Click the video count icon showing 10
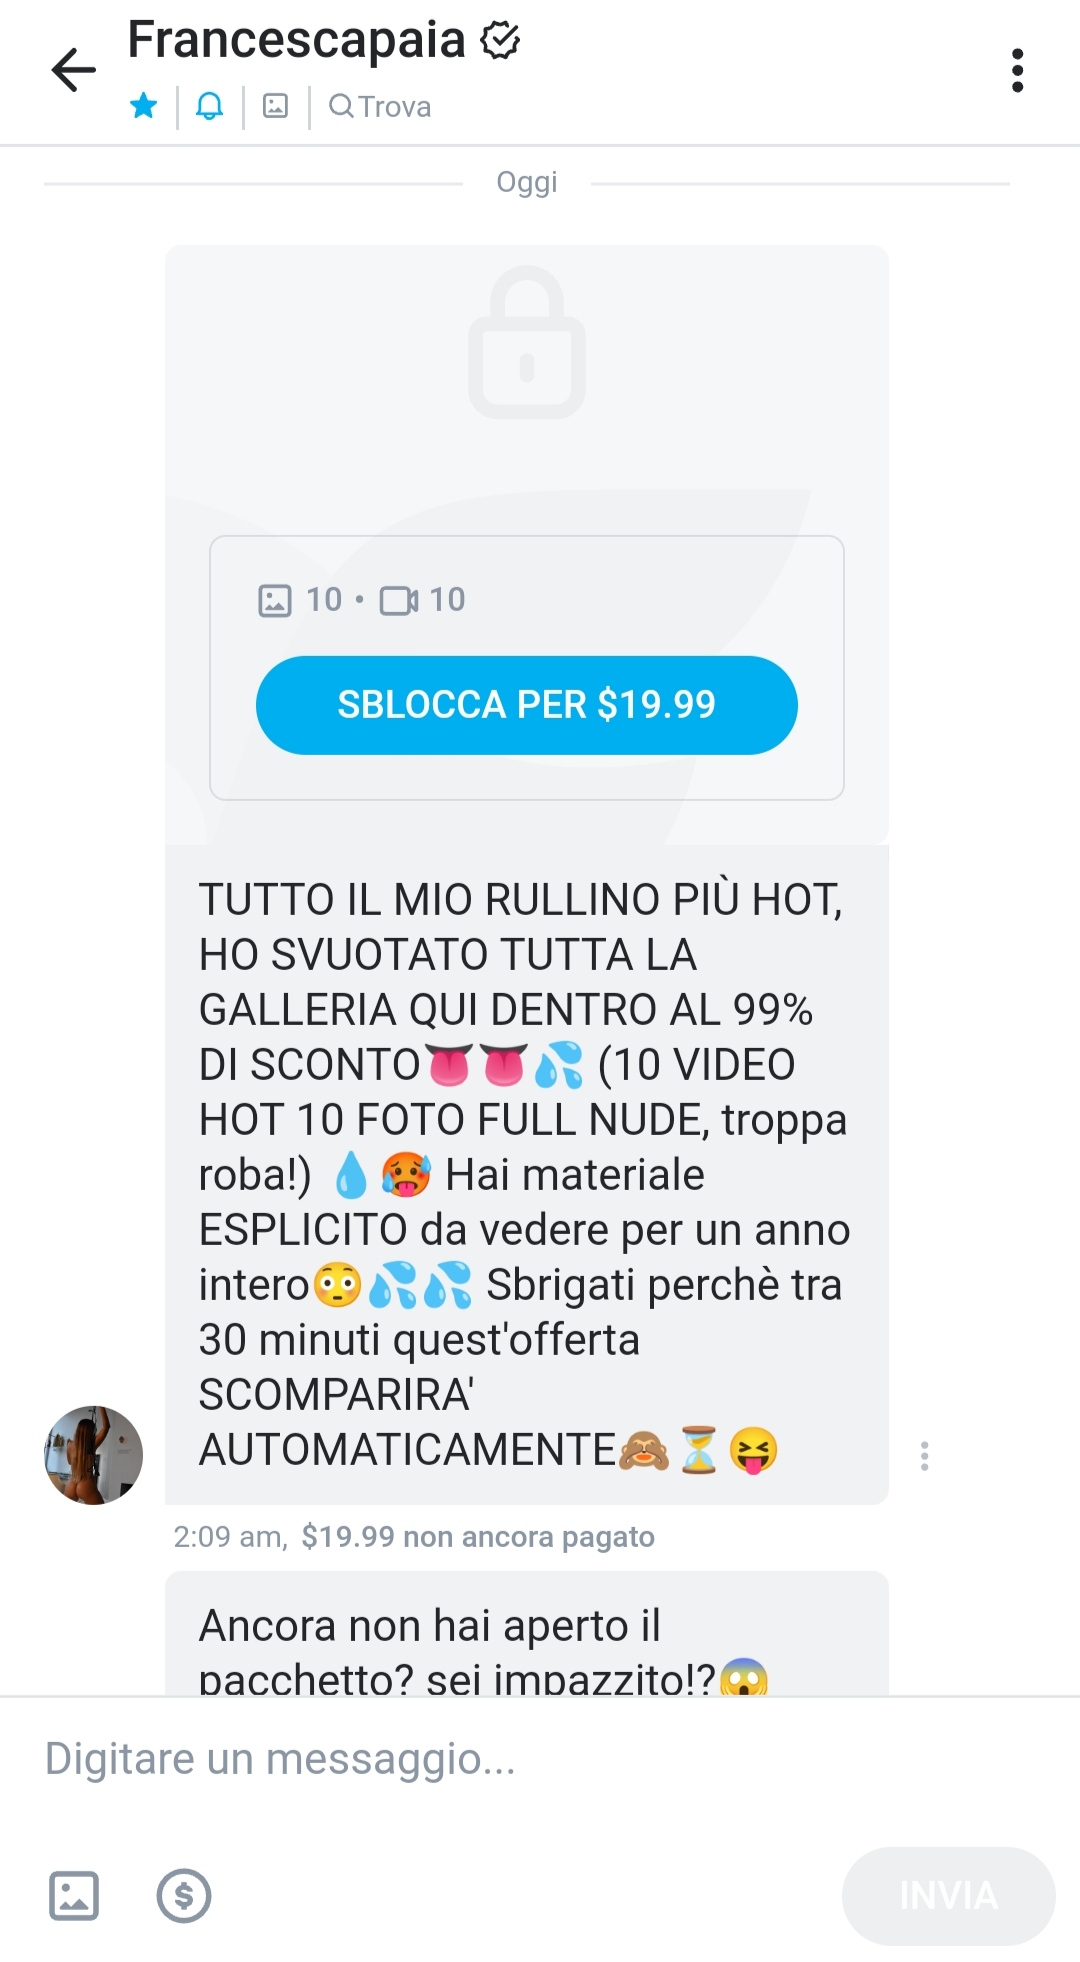This screenshot has height=1962, width=1080. [399, 600]
